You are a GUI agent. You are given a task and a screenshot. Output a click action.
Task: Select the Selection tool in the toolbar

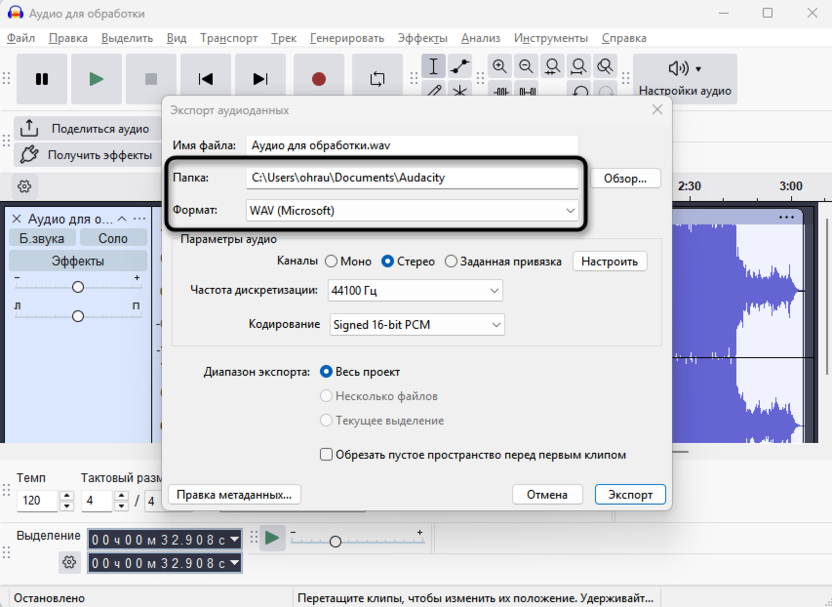pos(434,66)
